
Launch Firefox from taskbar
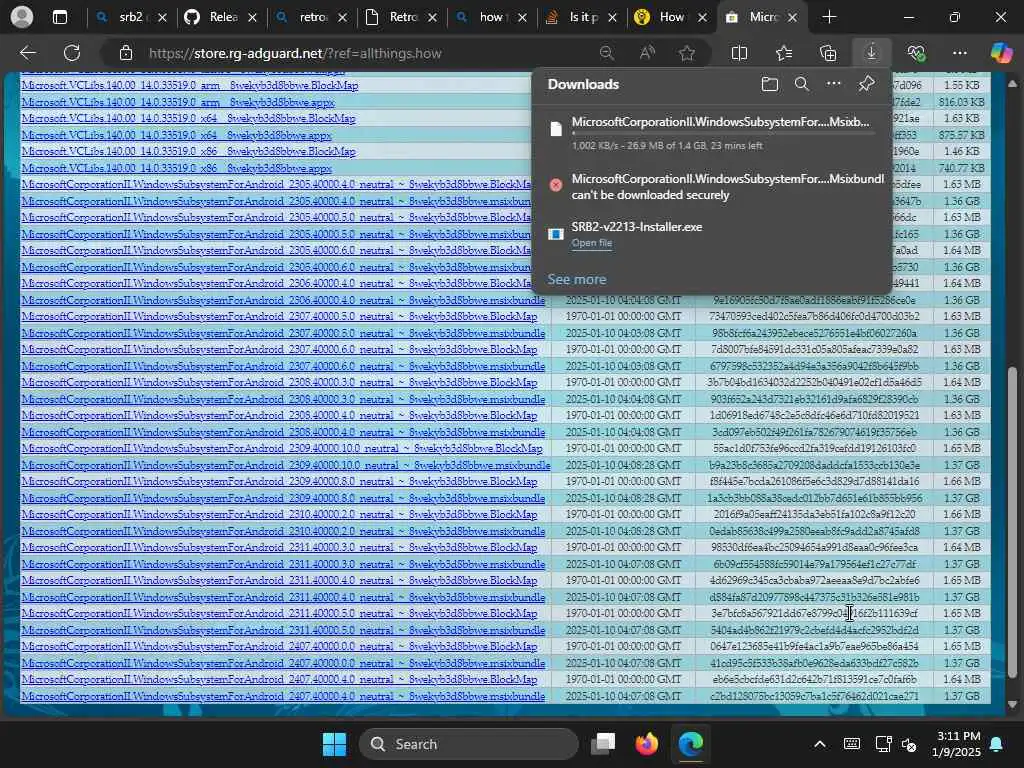[647, 744]
